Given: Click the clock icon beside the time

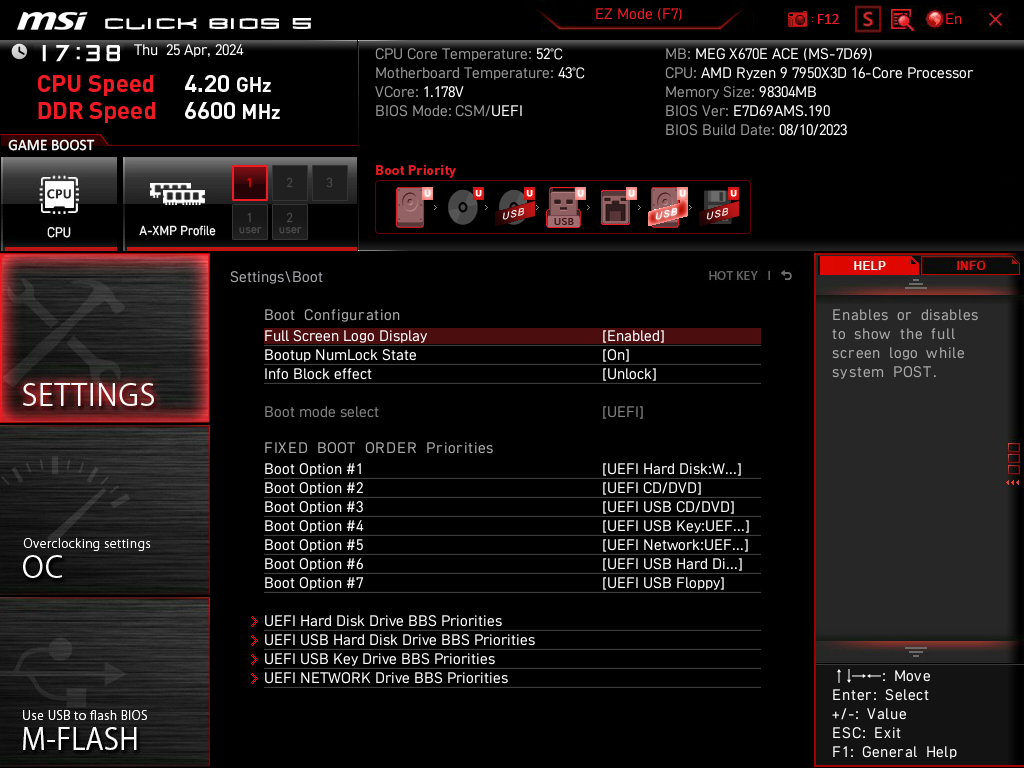Looking at the screenshot, I should click(x=20, y=52).
